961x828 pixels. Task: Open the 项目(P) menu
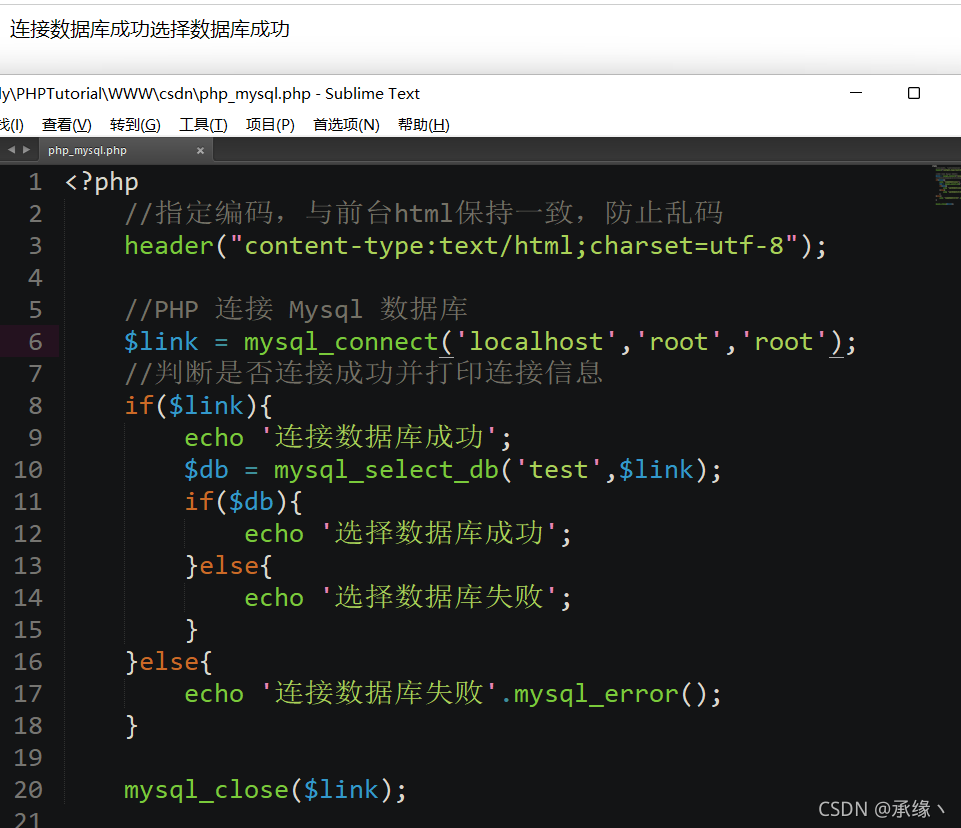tap(270, 125)
